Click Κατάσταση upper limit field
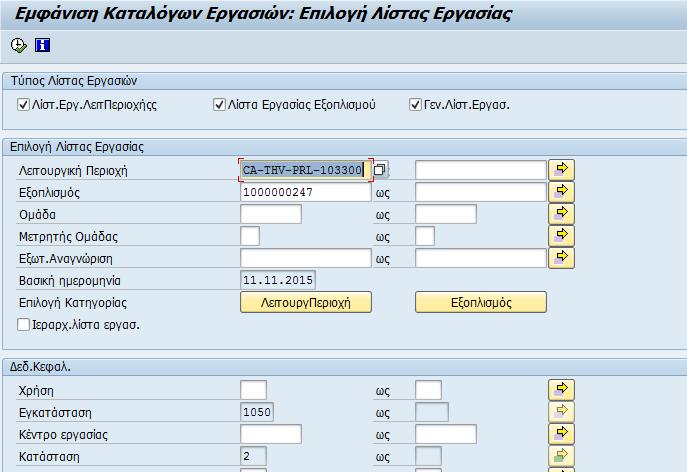 point(428,456)
